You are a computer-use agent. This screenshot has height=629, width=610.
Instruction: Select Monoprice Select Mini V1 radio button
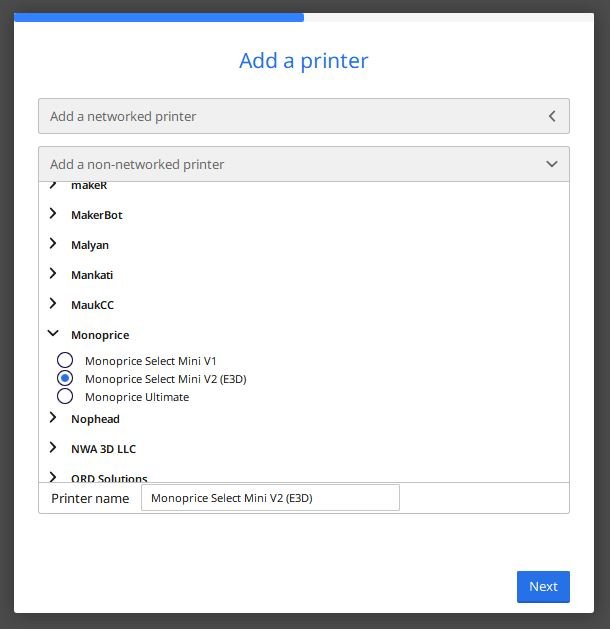[x=65, y=360]
